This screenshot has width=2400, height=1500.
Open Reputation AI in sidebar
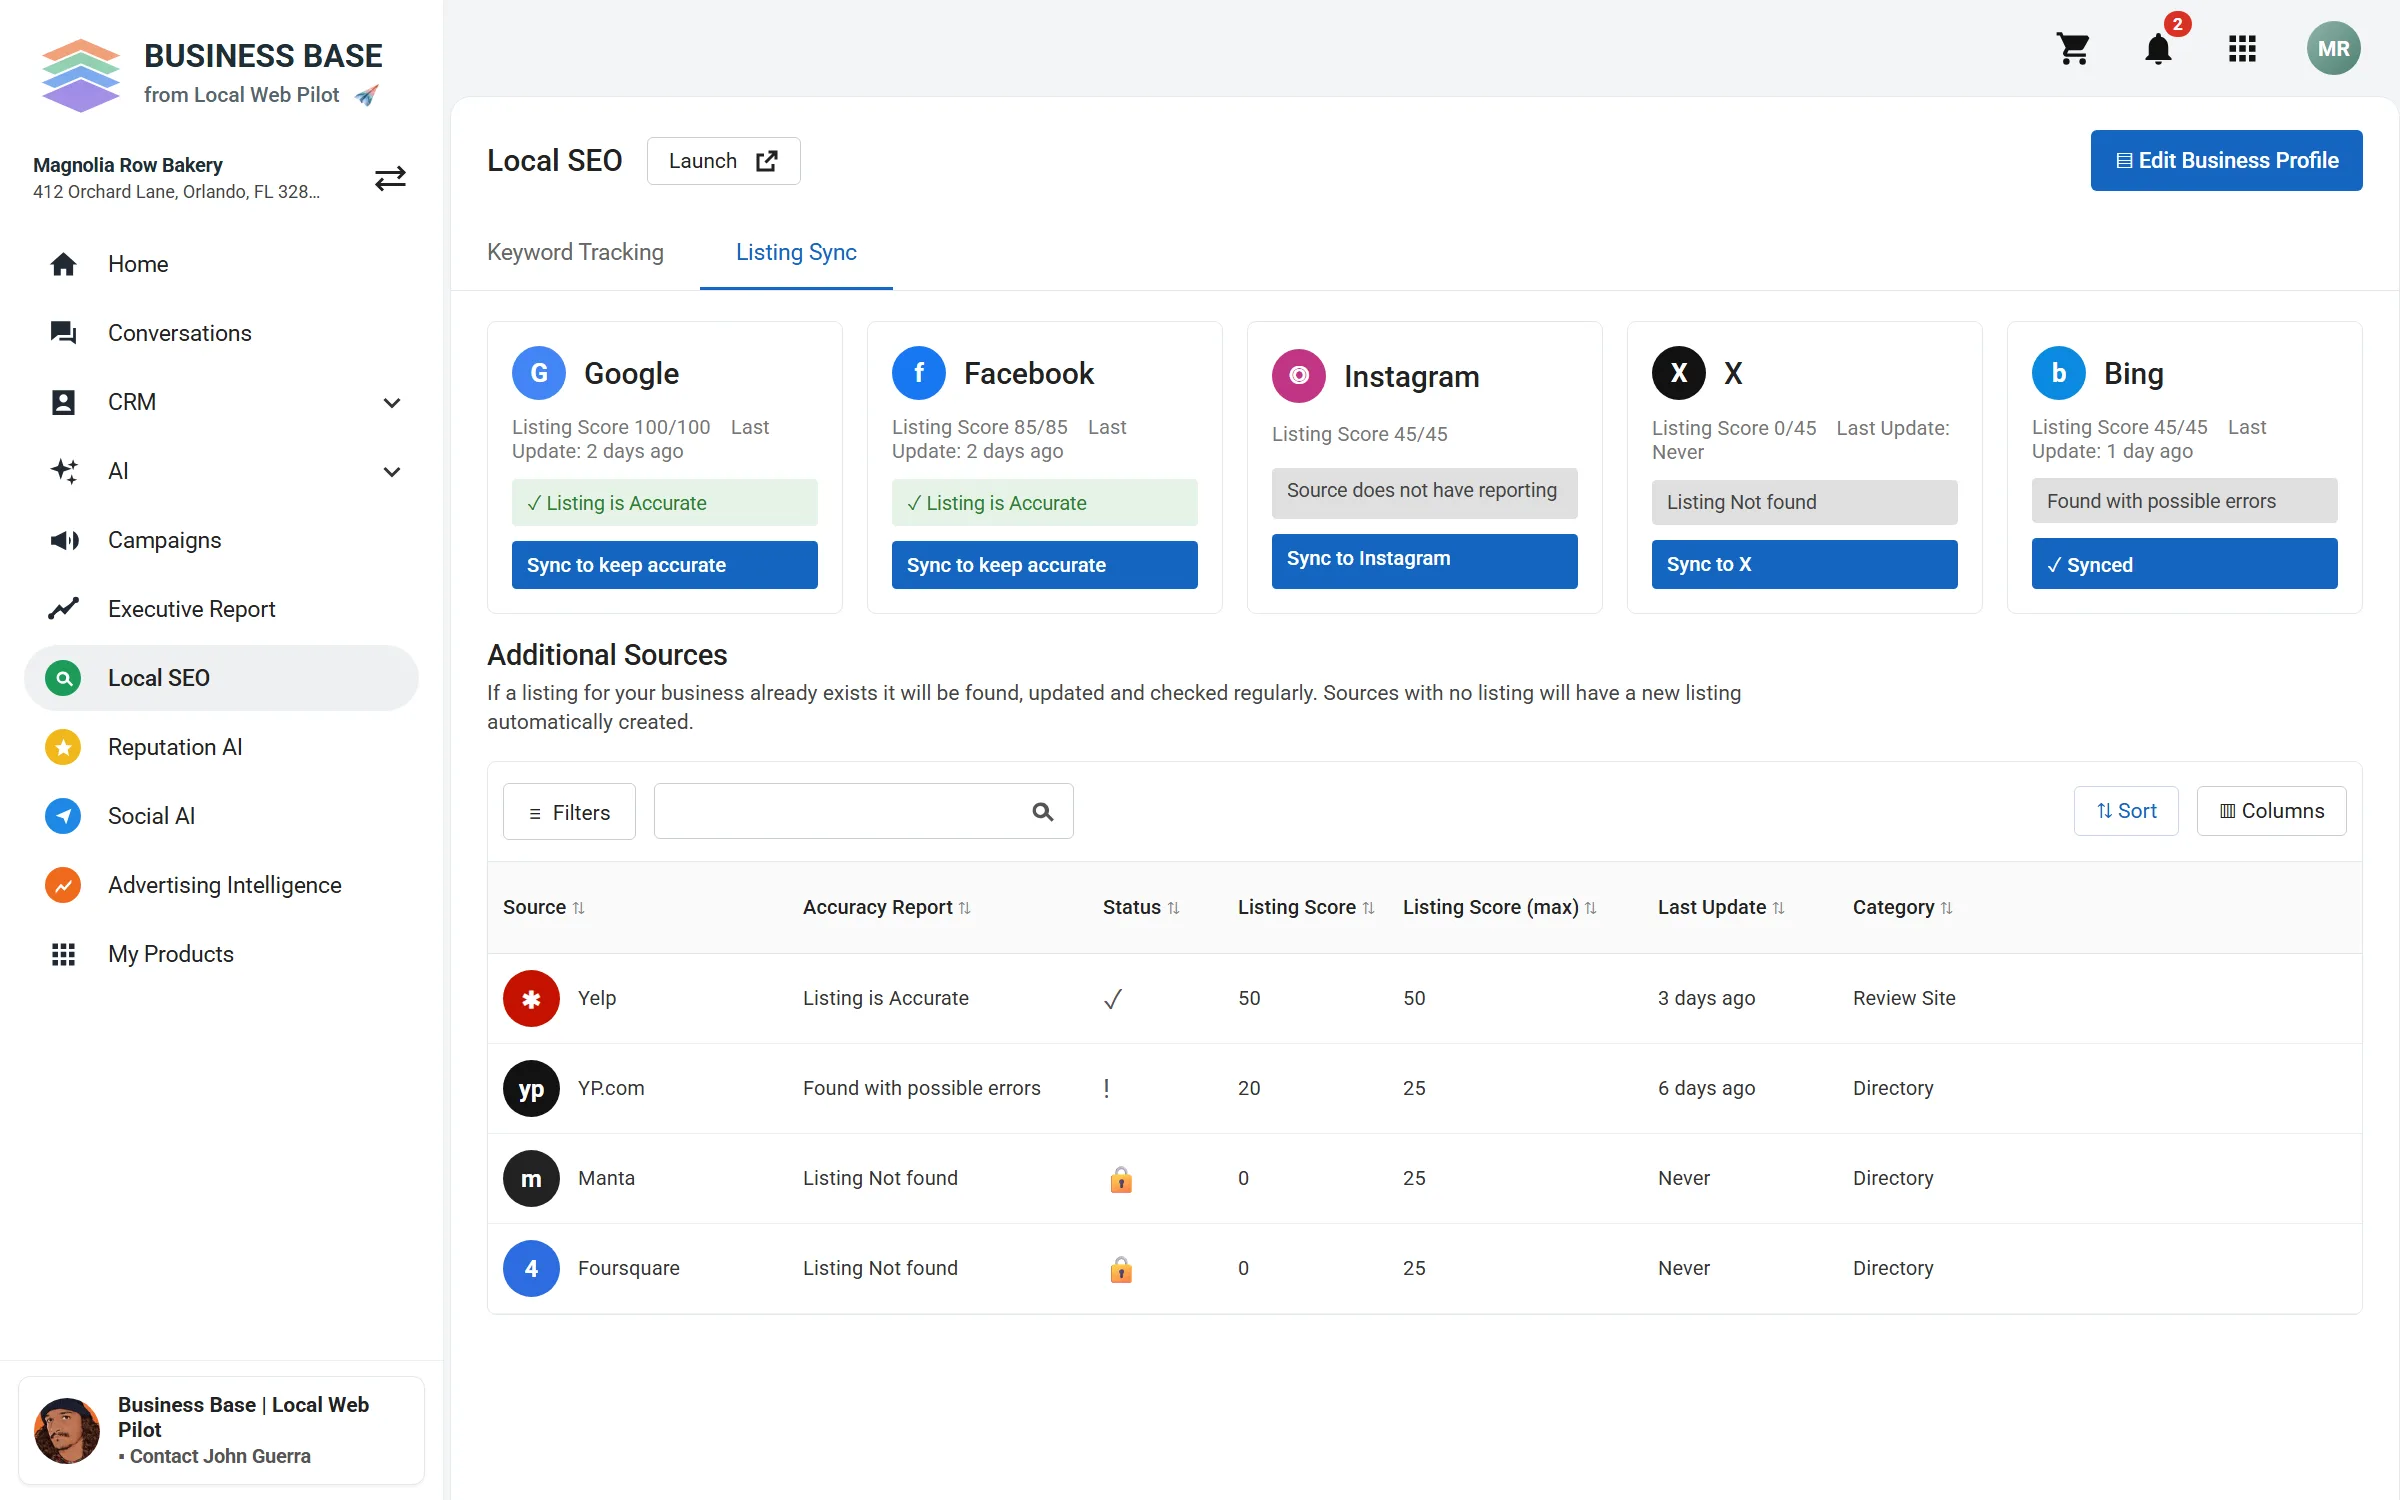221,747
